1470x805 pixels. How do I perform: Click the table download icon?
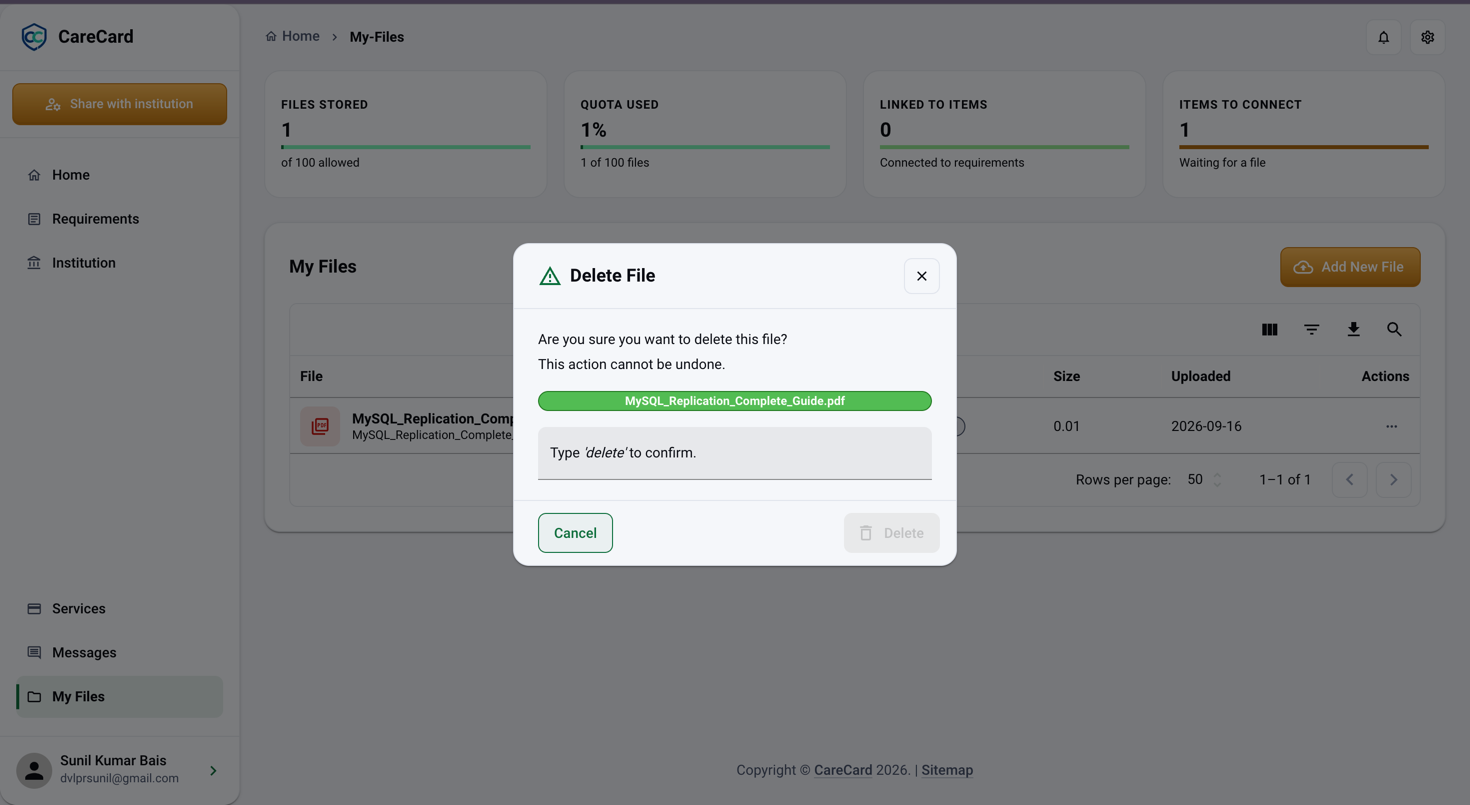[1353, 329]
